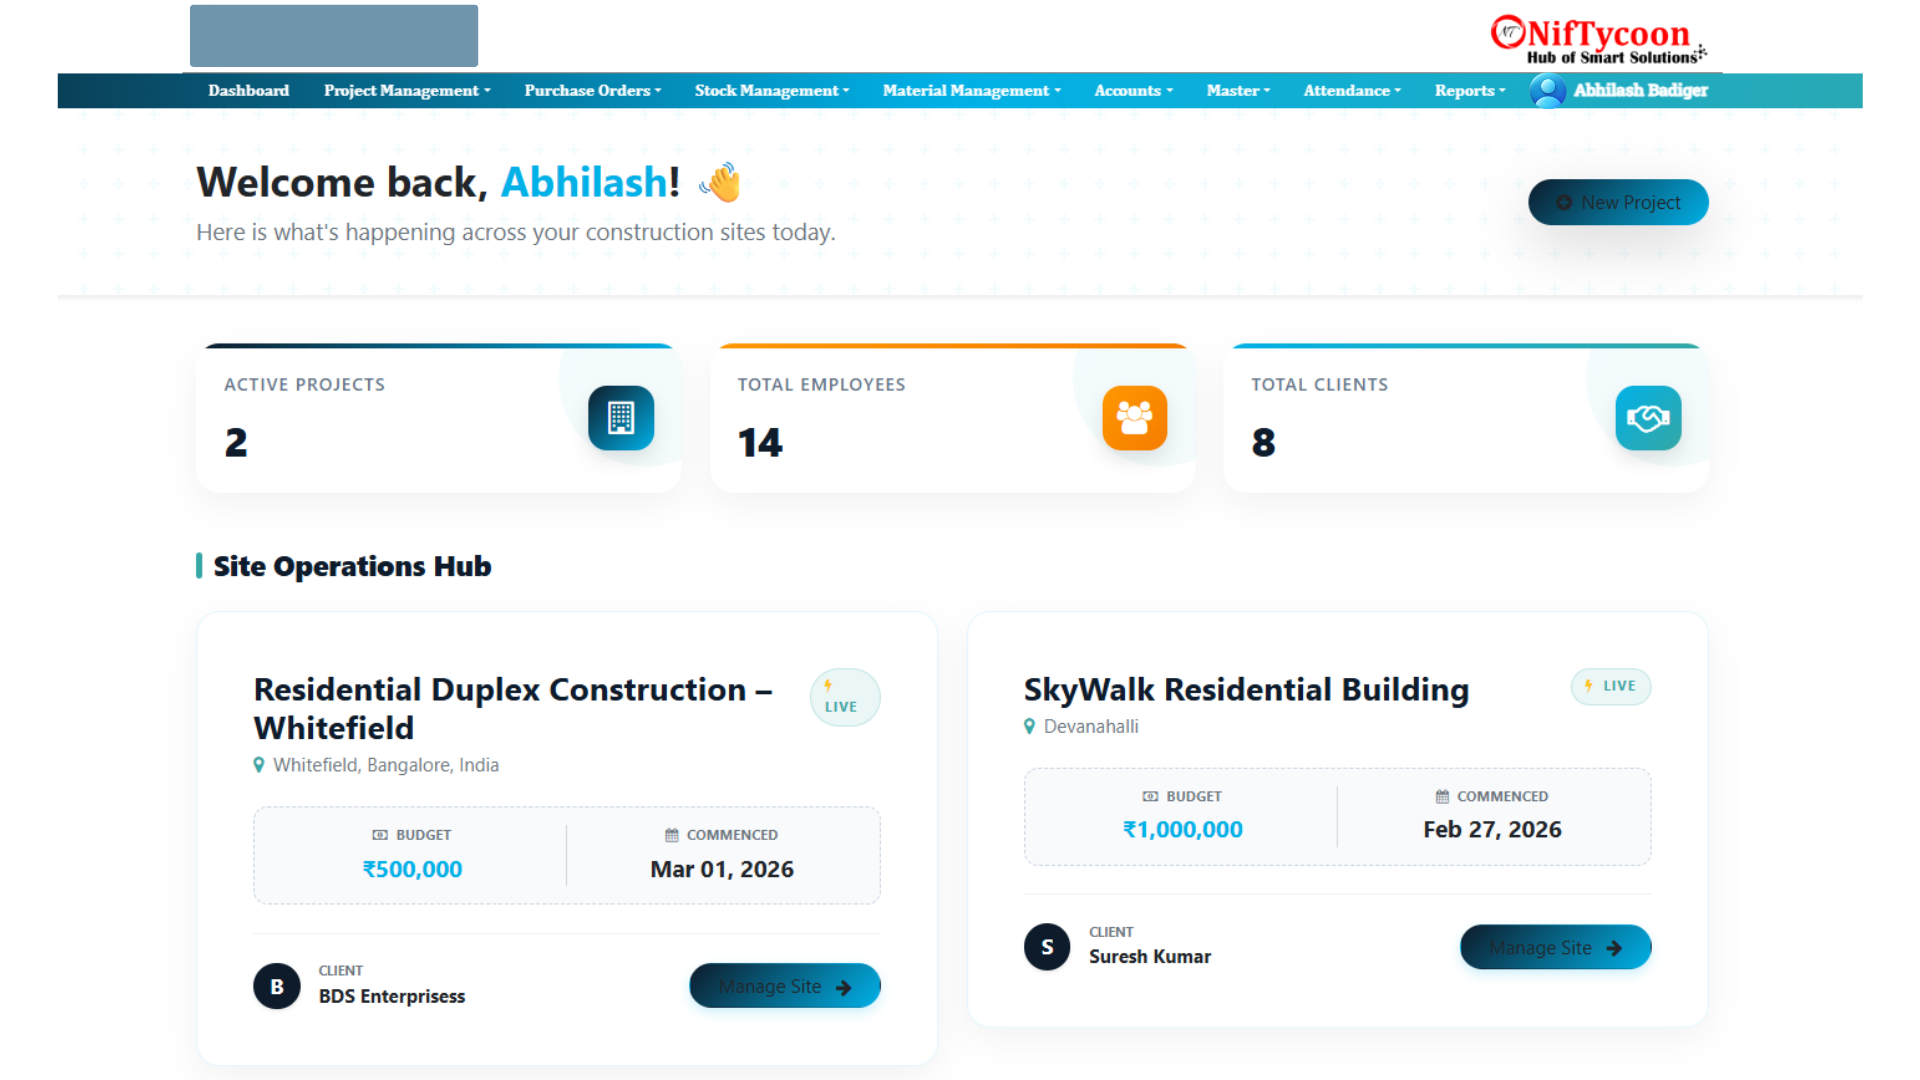Click Manage Site for Residential Duplex Whitefield
This screenshot has height=1080, width=1920.
point(784,986)
